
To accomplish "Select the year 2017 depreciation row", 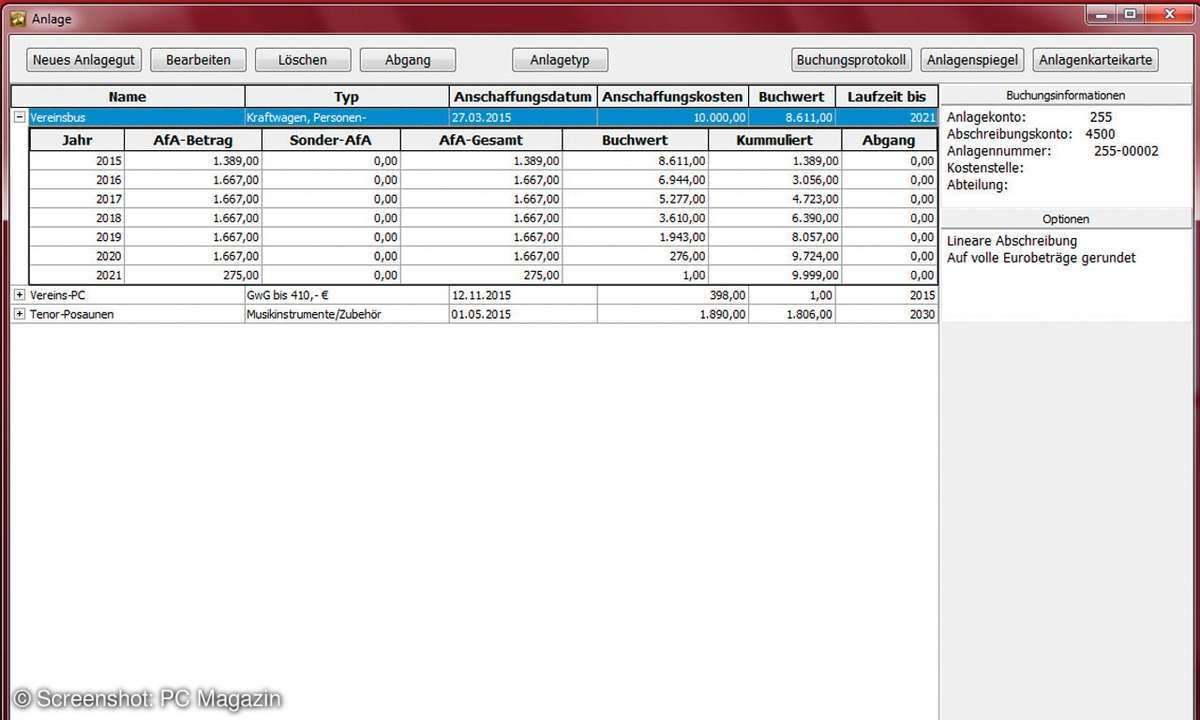I will point(483,199).
